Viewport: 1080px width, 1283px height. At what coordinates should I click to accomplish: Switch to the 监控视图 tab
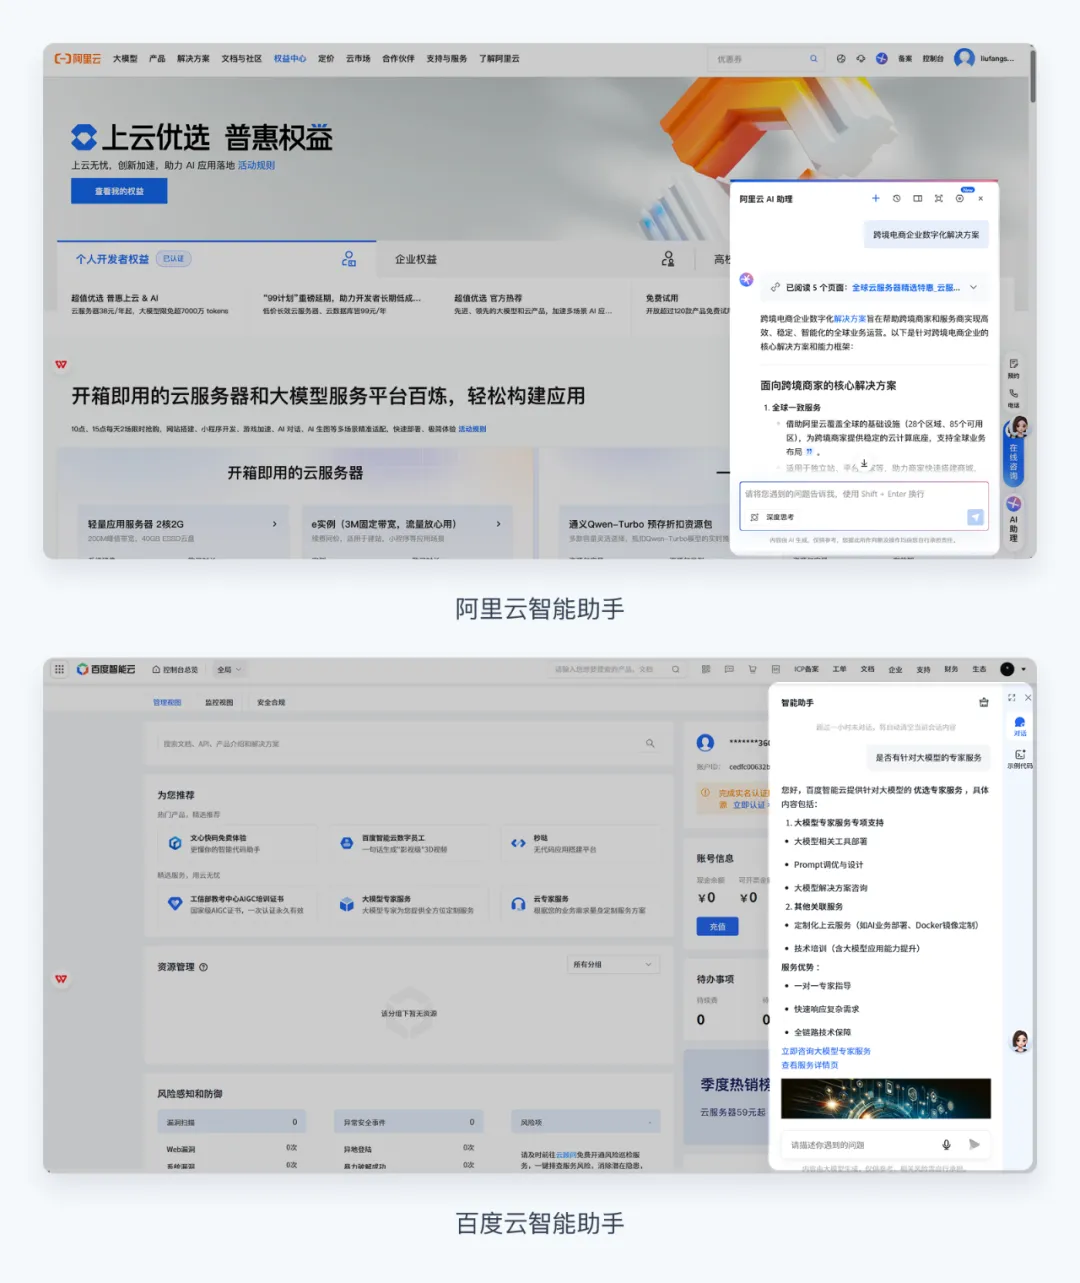[220, 702]
